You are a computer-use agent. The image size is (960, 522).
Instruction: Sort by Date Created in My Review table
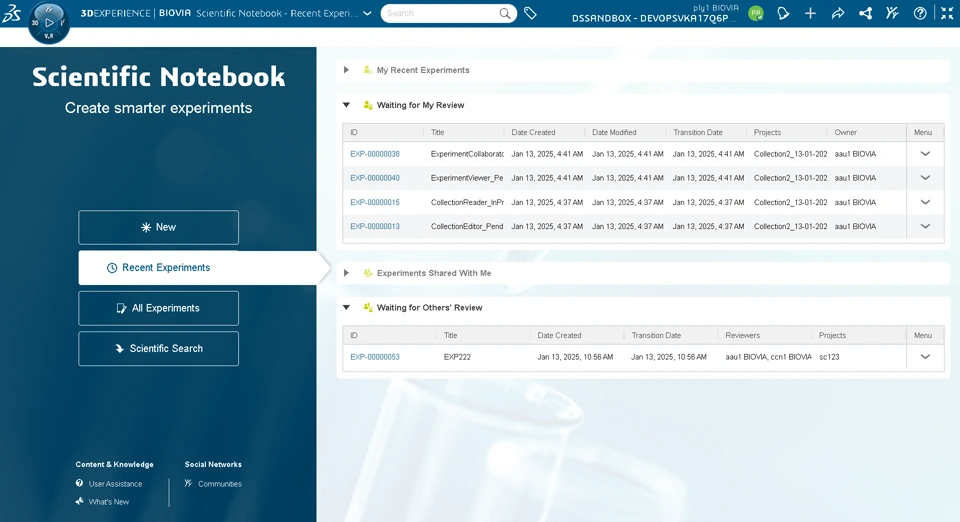[533, 132]
